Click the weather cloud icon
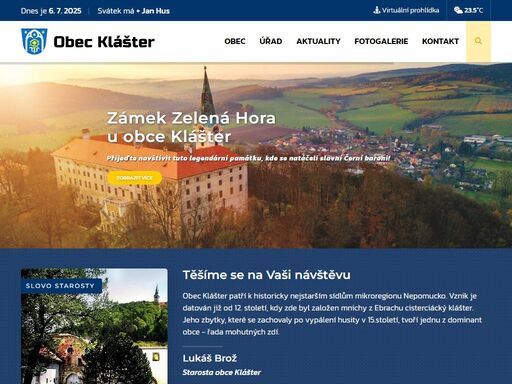Image resolution: width=512 pixels, height=384 pixels. point(458,10)
